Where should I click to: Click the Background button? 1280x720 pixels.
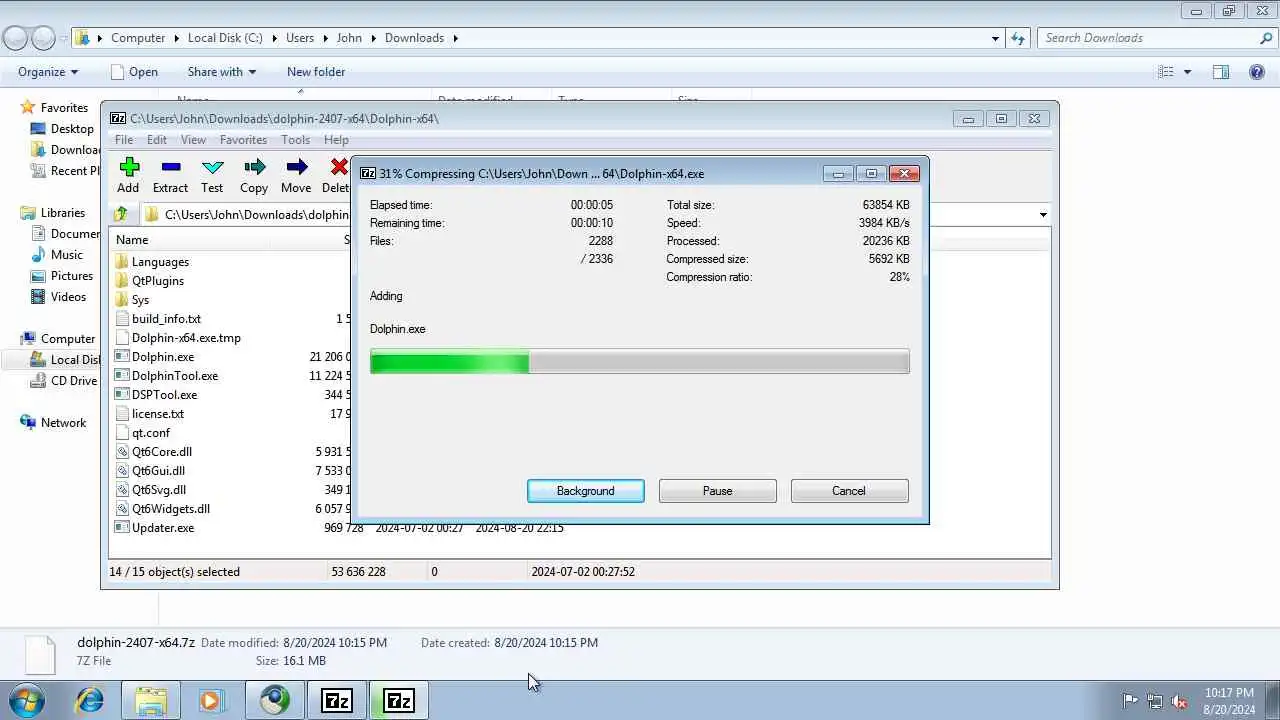click(x=586, y=491)
